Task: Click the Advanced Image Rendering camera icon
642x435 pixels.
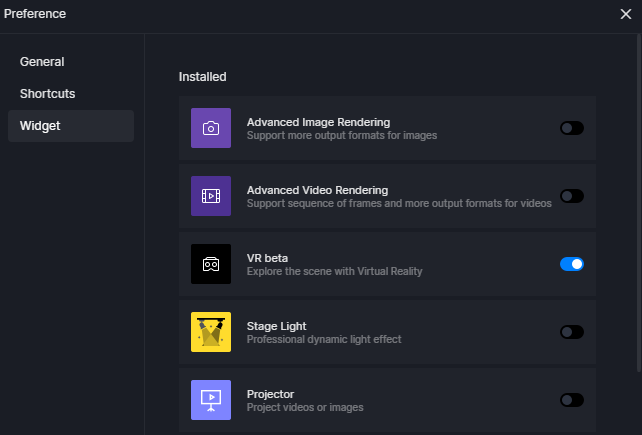Action: 211,128
